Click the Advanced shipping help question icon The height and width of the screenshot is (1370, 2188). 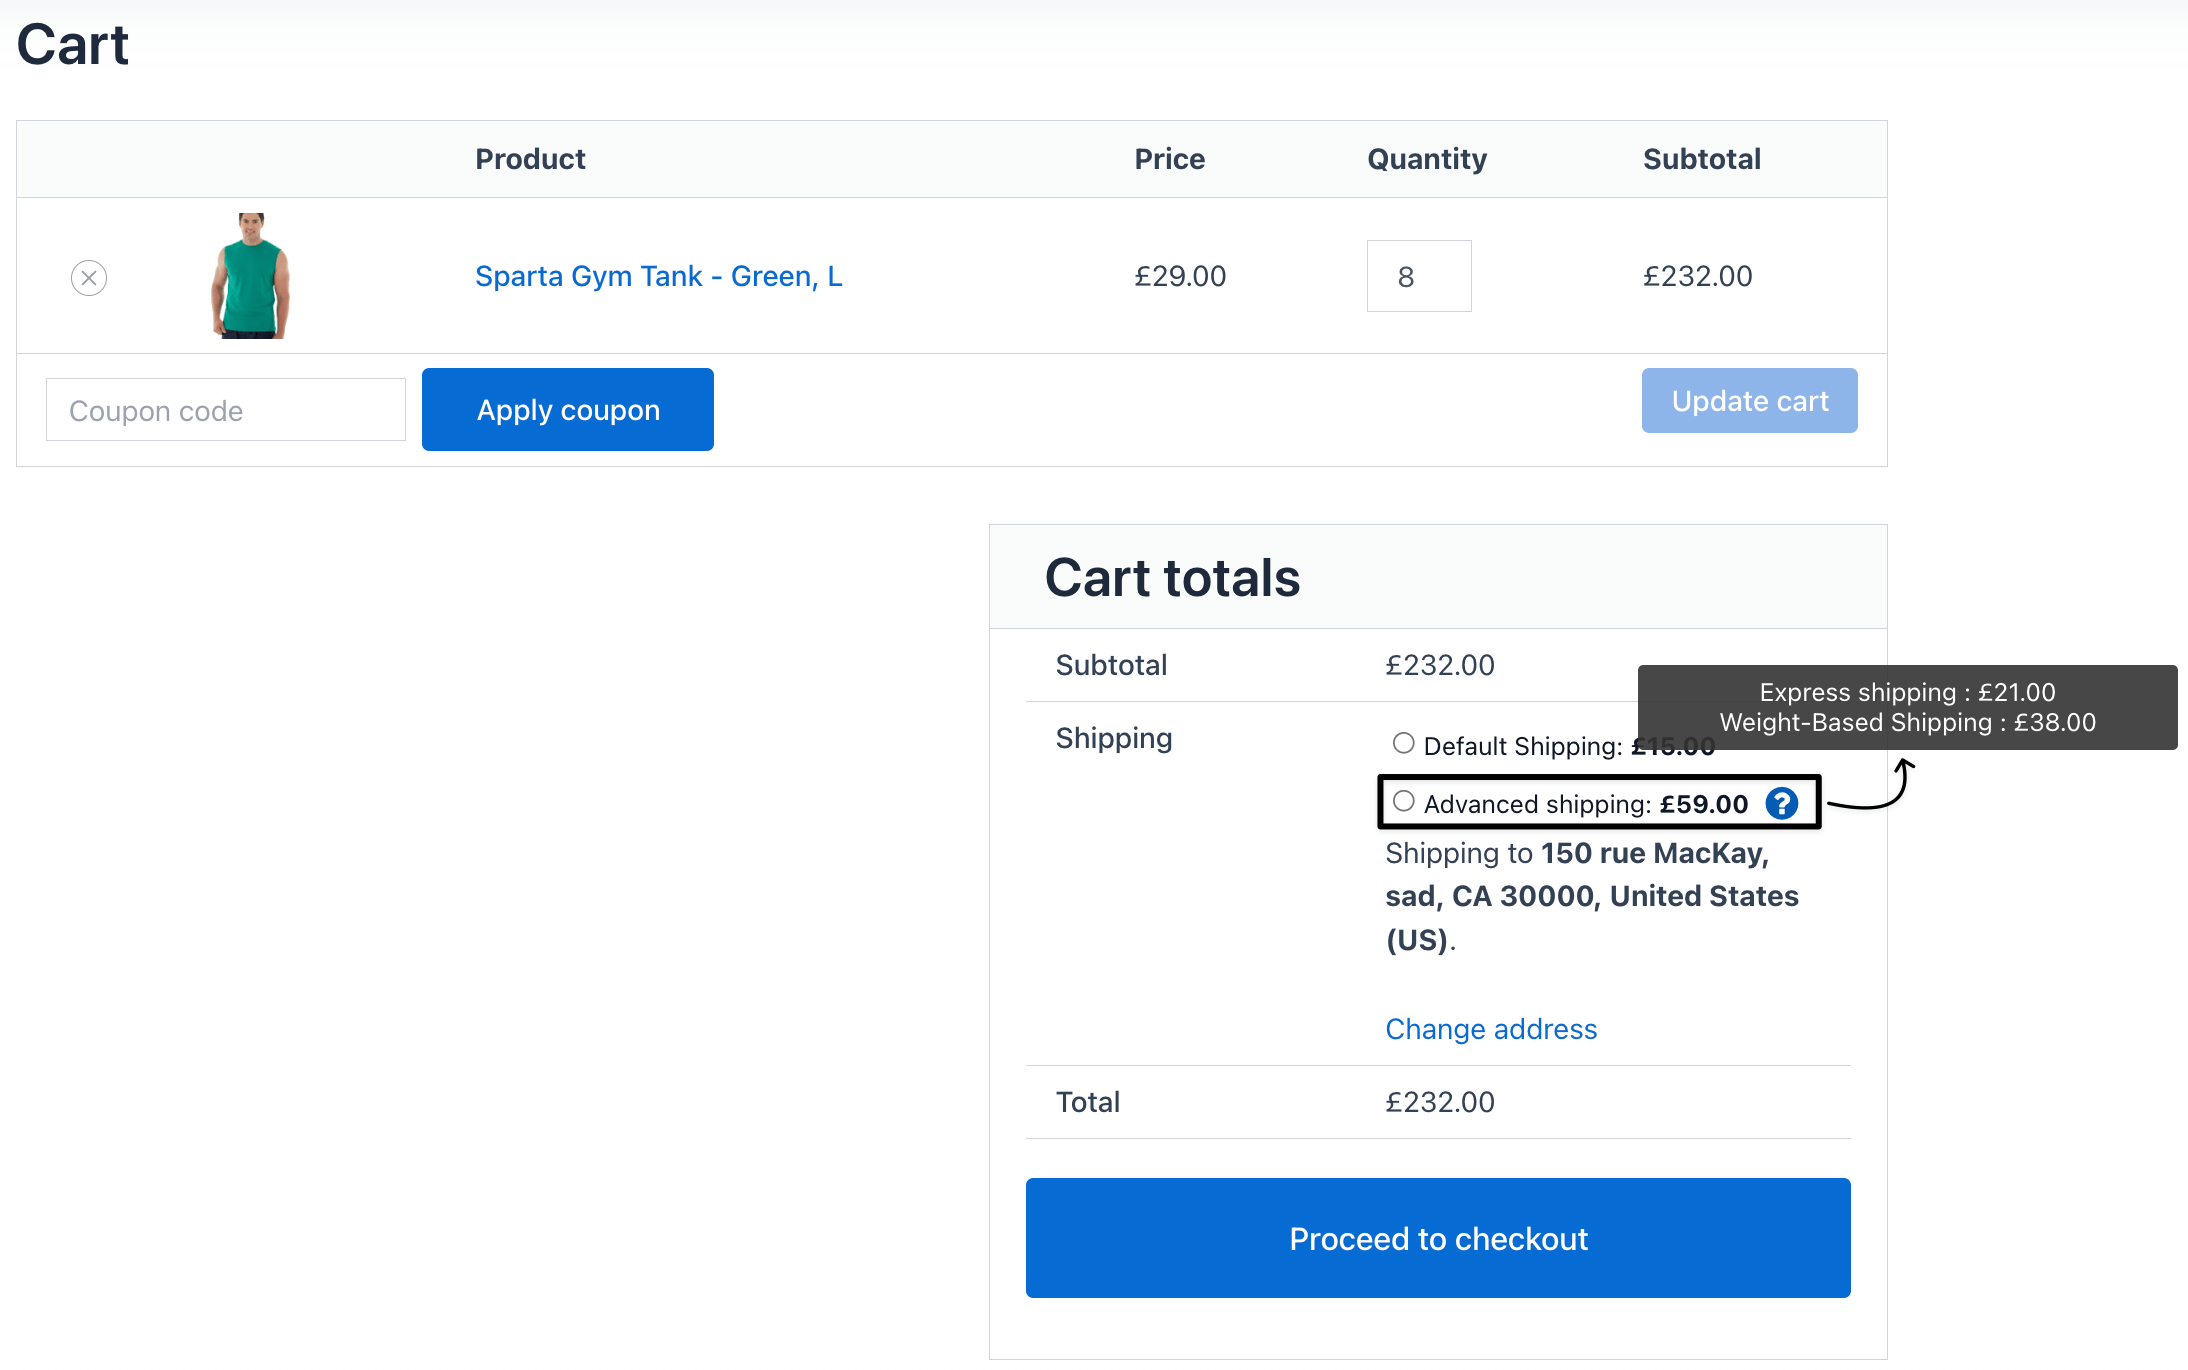[x=1781, y=803]
